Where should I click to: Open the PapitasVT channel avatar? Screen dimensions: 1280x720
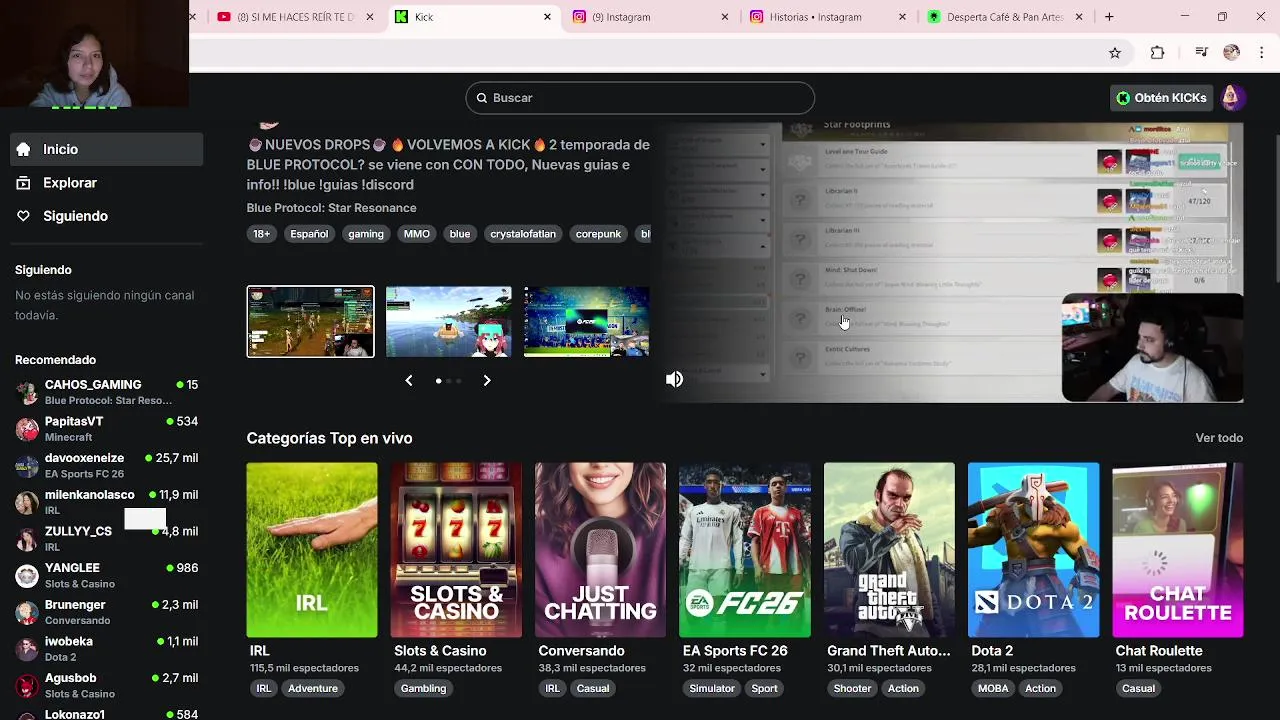27,429
